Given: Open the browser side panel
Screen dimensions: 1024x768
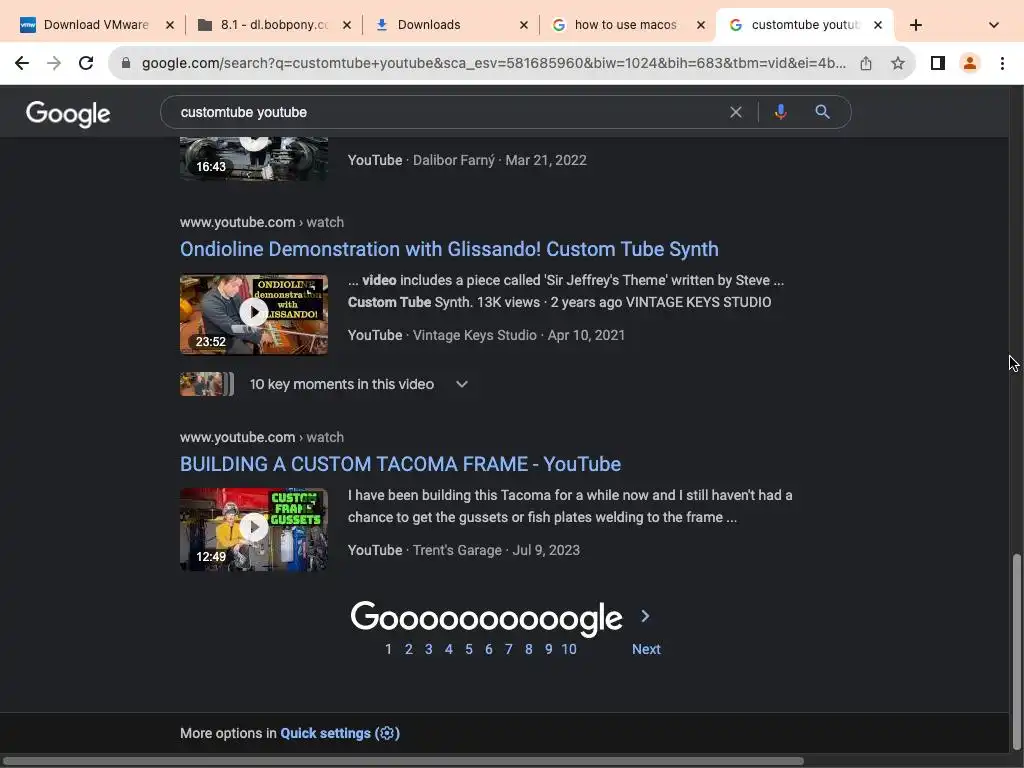Looking at the screenshot, I should [x=938, y=63].
